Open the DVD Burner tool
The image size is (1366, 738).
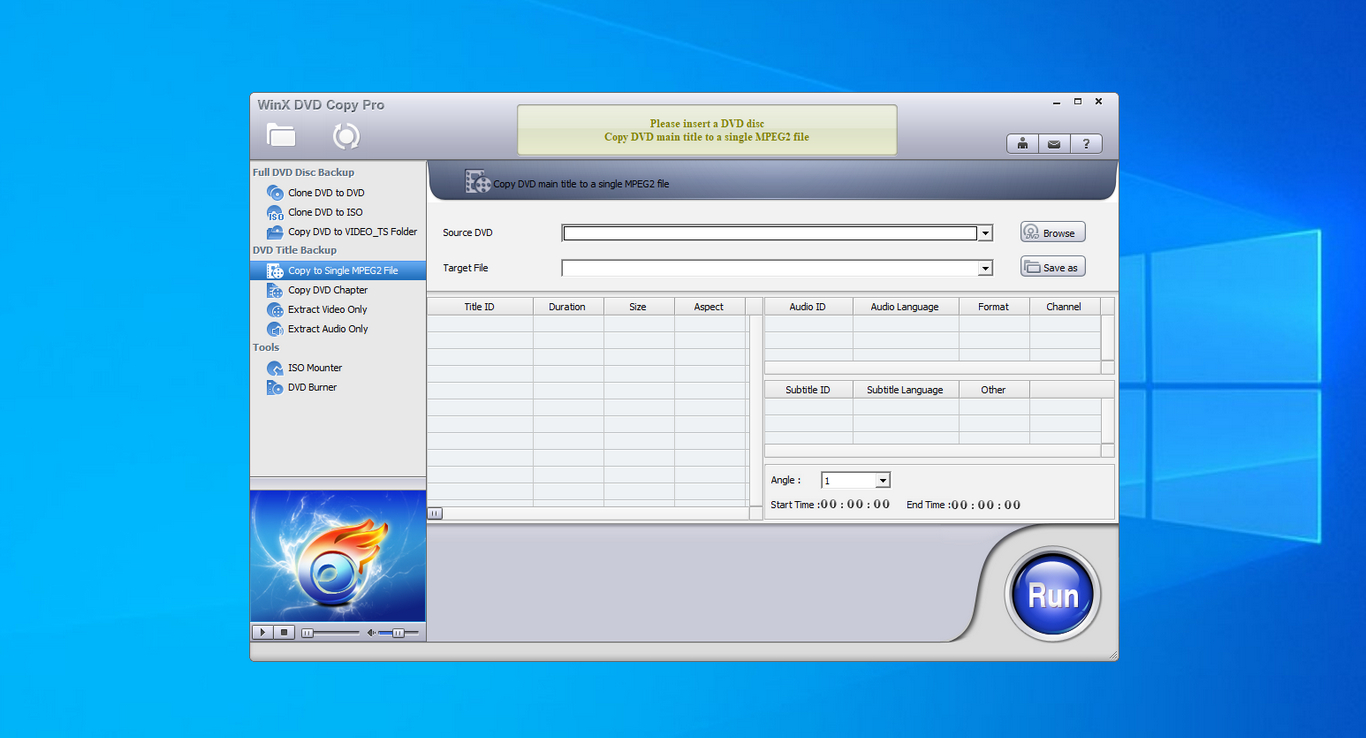coord(312,387)
